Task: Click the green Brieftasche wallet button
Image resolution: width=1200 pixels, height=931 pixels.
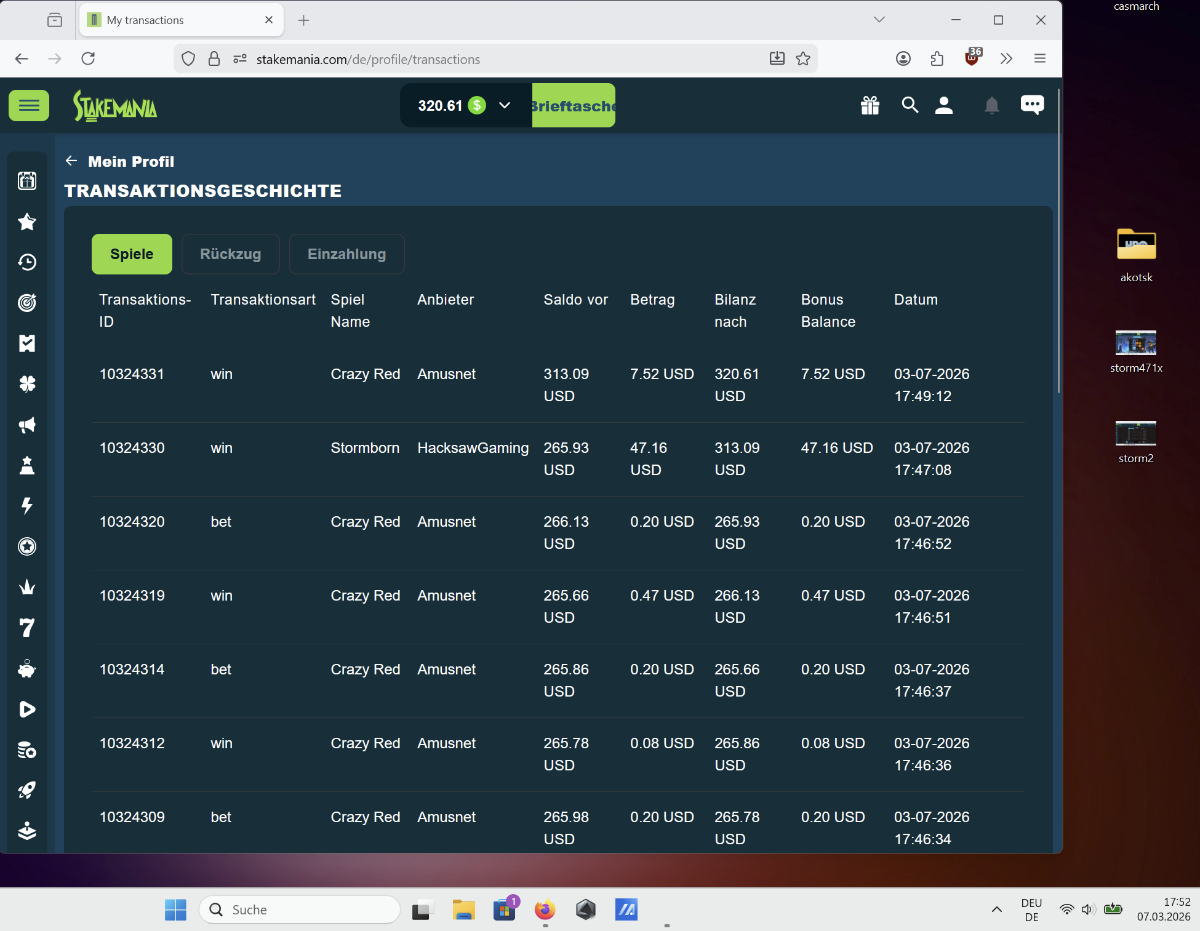Action: [x=573, y=105]
